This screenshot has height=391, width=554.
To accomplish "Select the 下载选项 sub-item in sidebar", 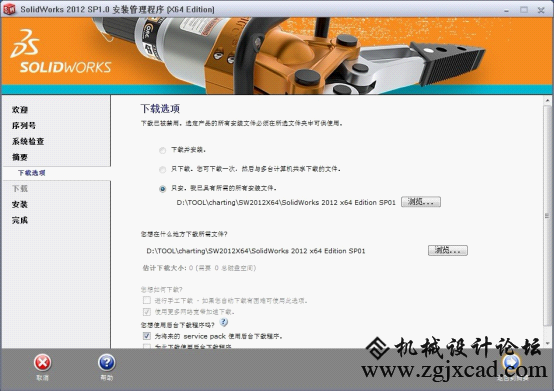I will pos(32,173).
